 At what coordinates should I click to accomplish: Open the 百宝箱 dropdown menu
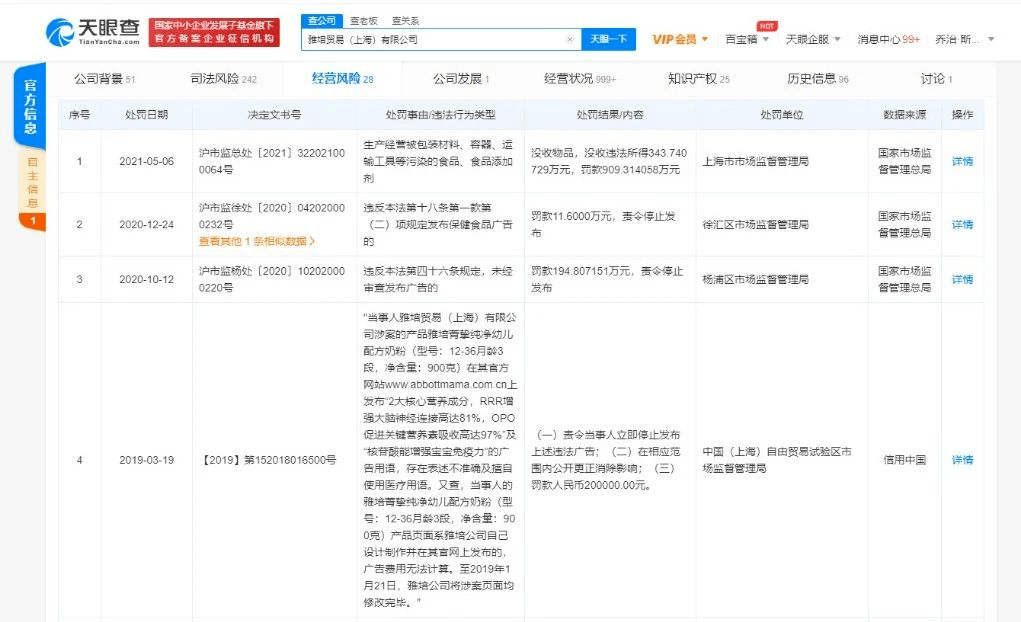747,40
